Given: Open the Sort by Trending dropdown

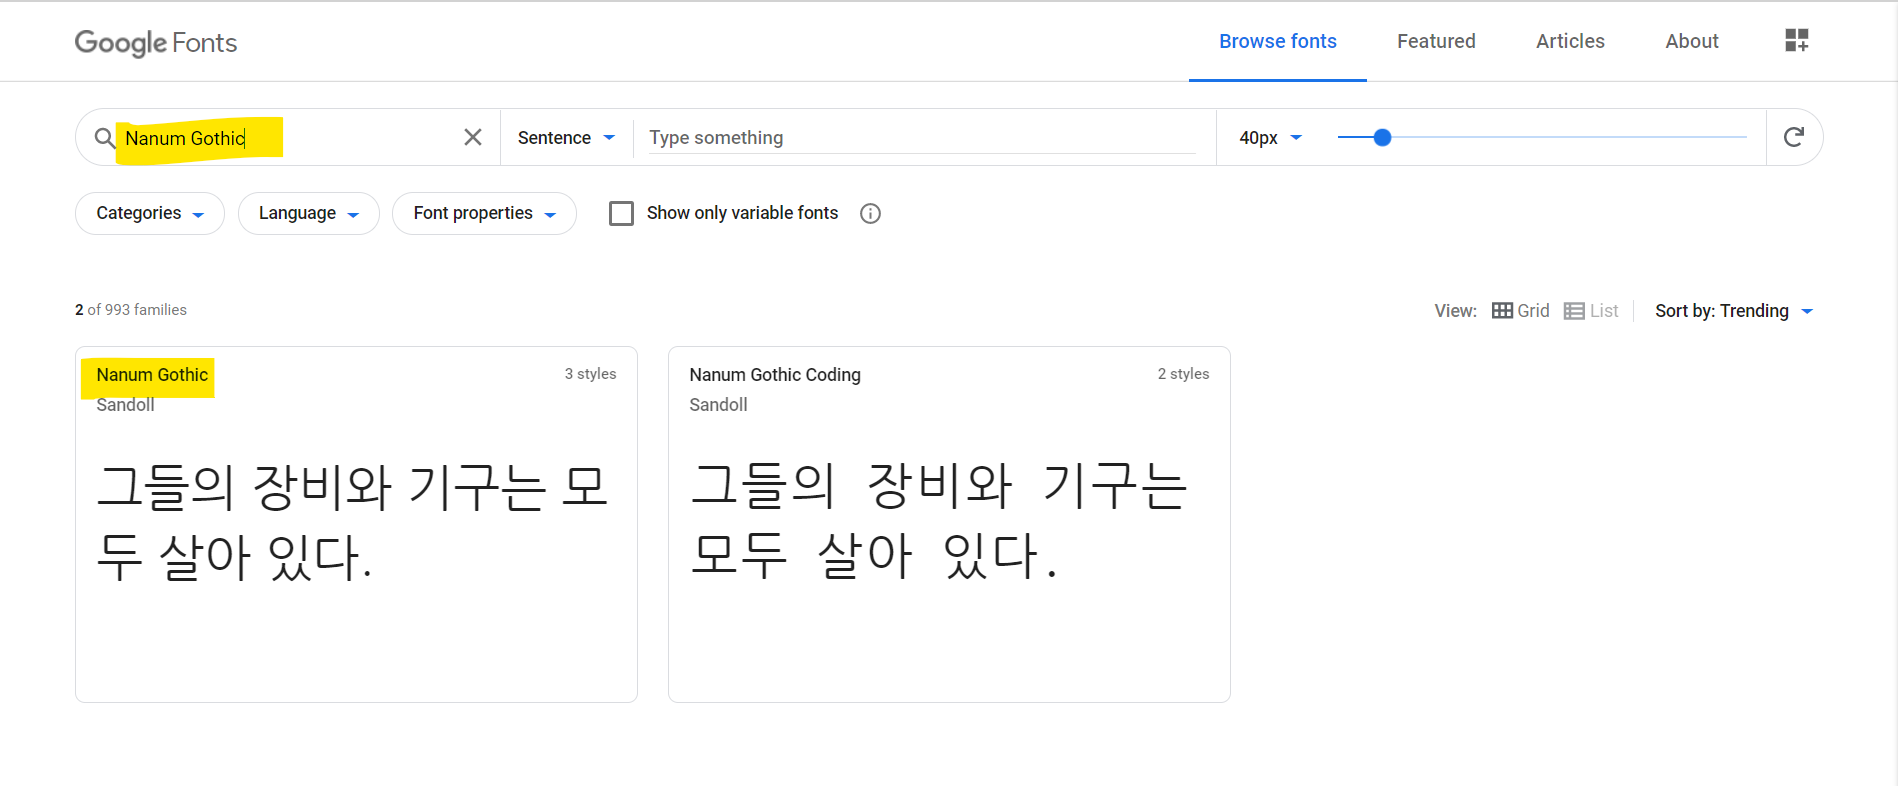Looking at the screenshot, I should tap(1734, 311).
